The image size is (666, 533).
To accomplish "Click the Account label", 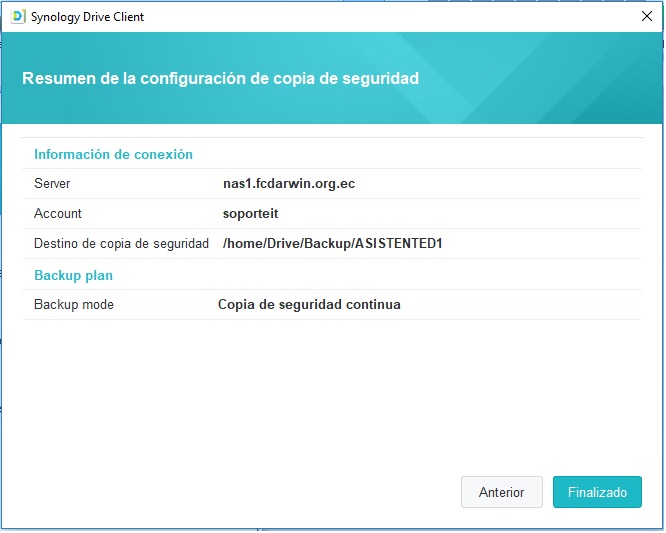I will [58, 214].
